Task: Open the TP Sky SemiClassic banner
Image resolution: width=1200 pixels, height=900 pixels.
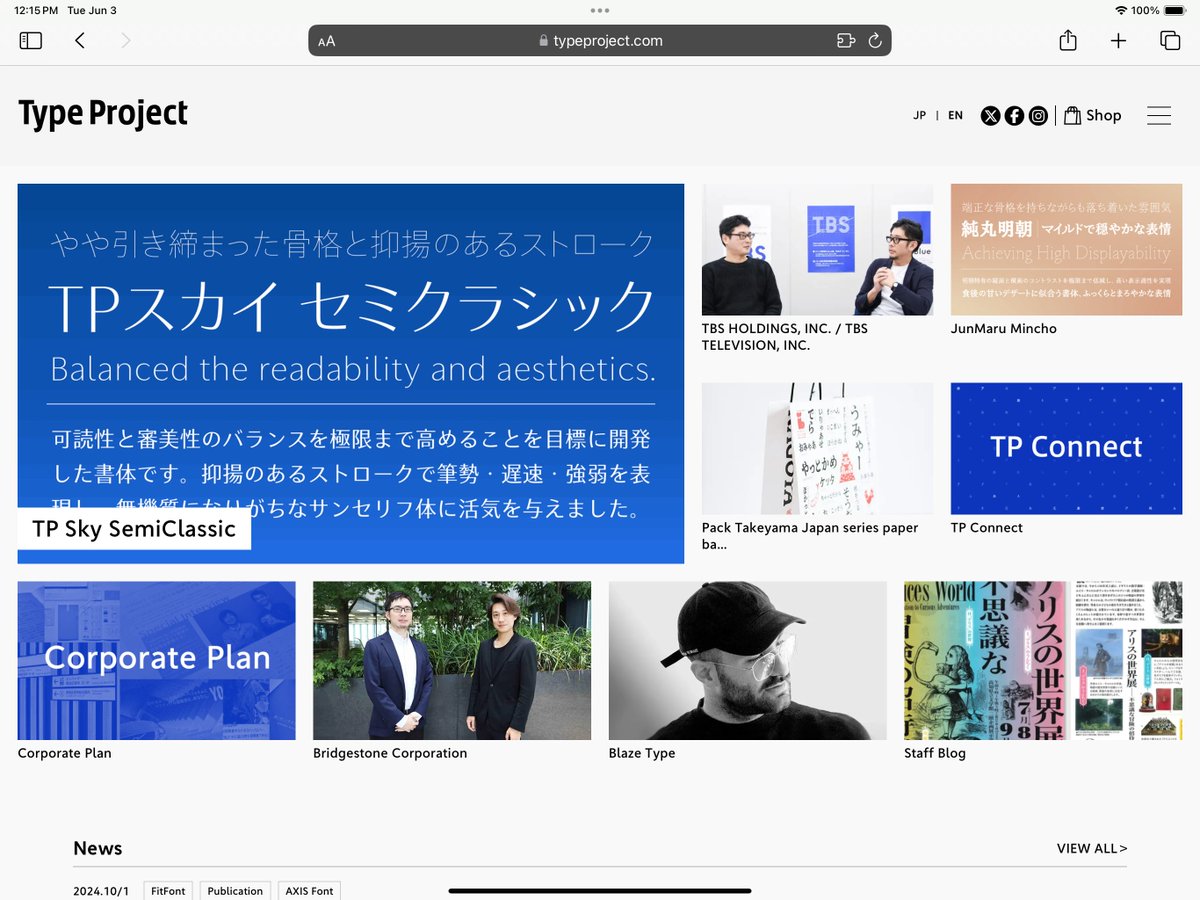Action: click(351, 373)
